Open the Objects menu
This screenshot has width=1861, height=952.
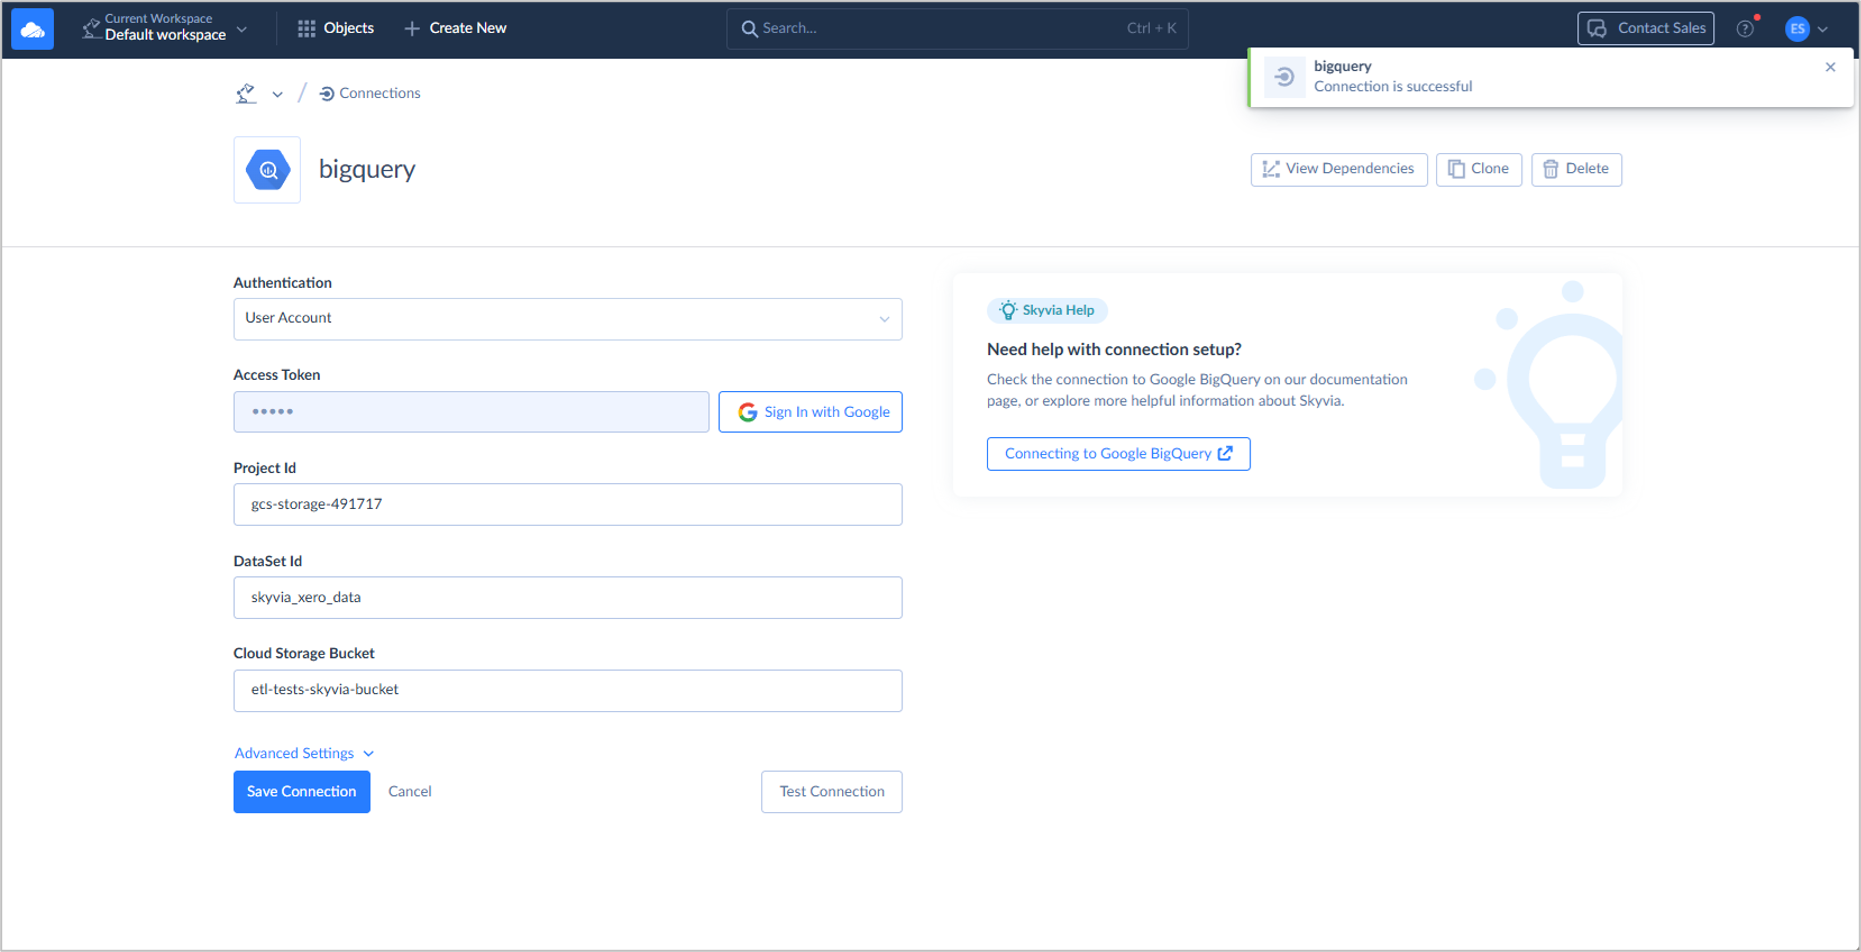pos(336,28)
